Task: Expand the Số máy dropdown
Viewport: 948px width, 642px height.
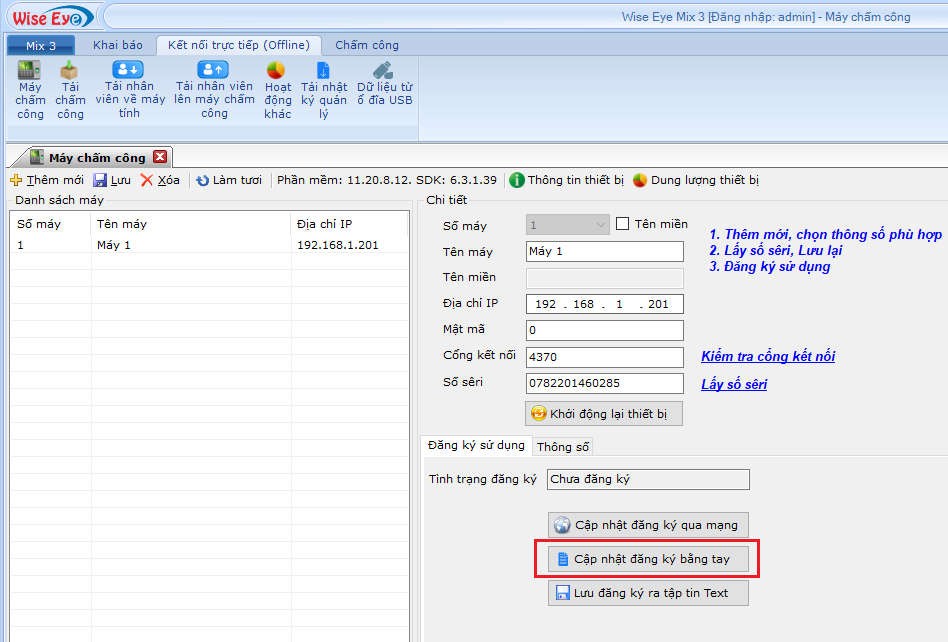Action: pos(599,225)
